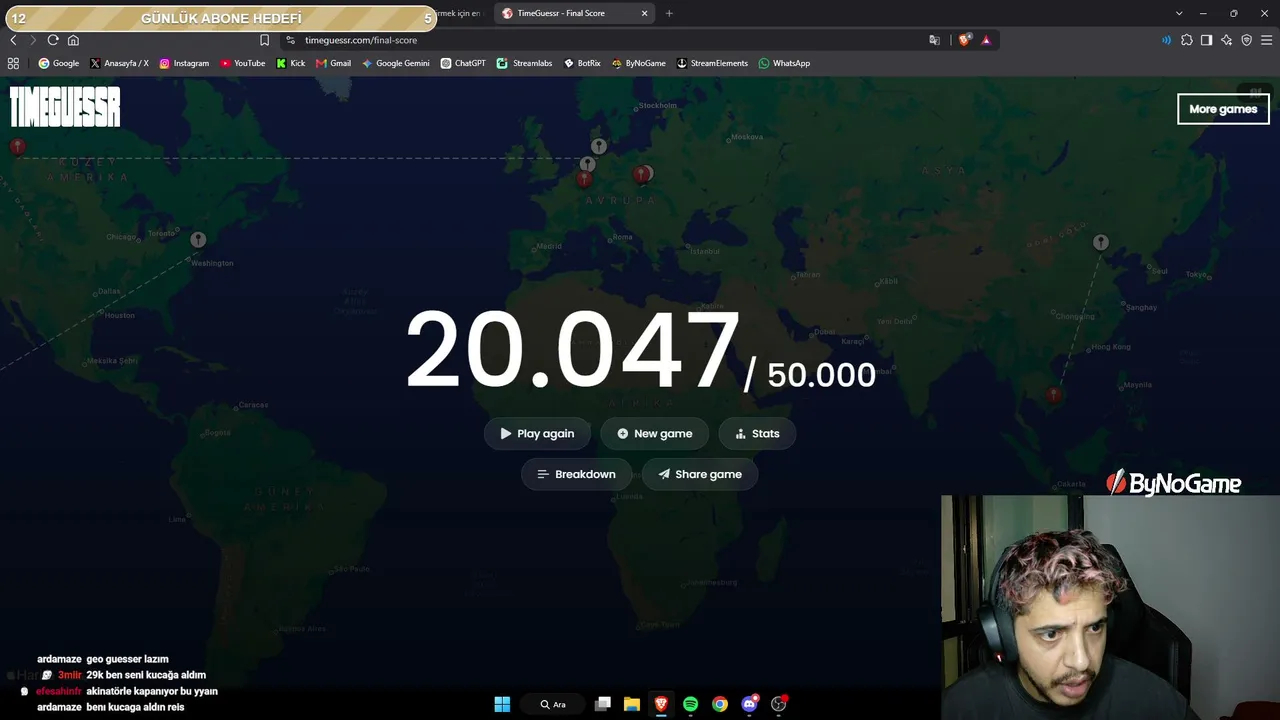The height and width of the screenshot is (720, 1280).
Task: Toggle the browser sidebar panel icon
Action: click(x=1206, y=40)
